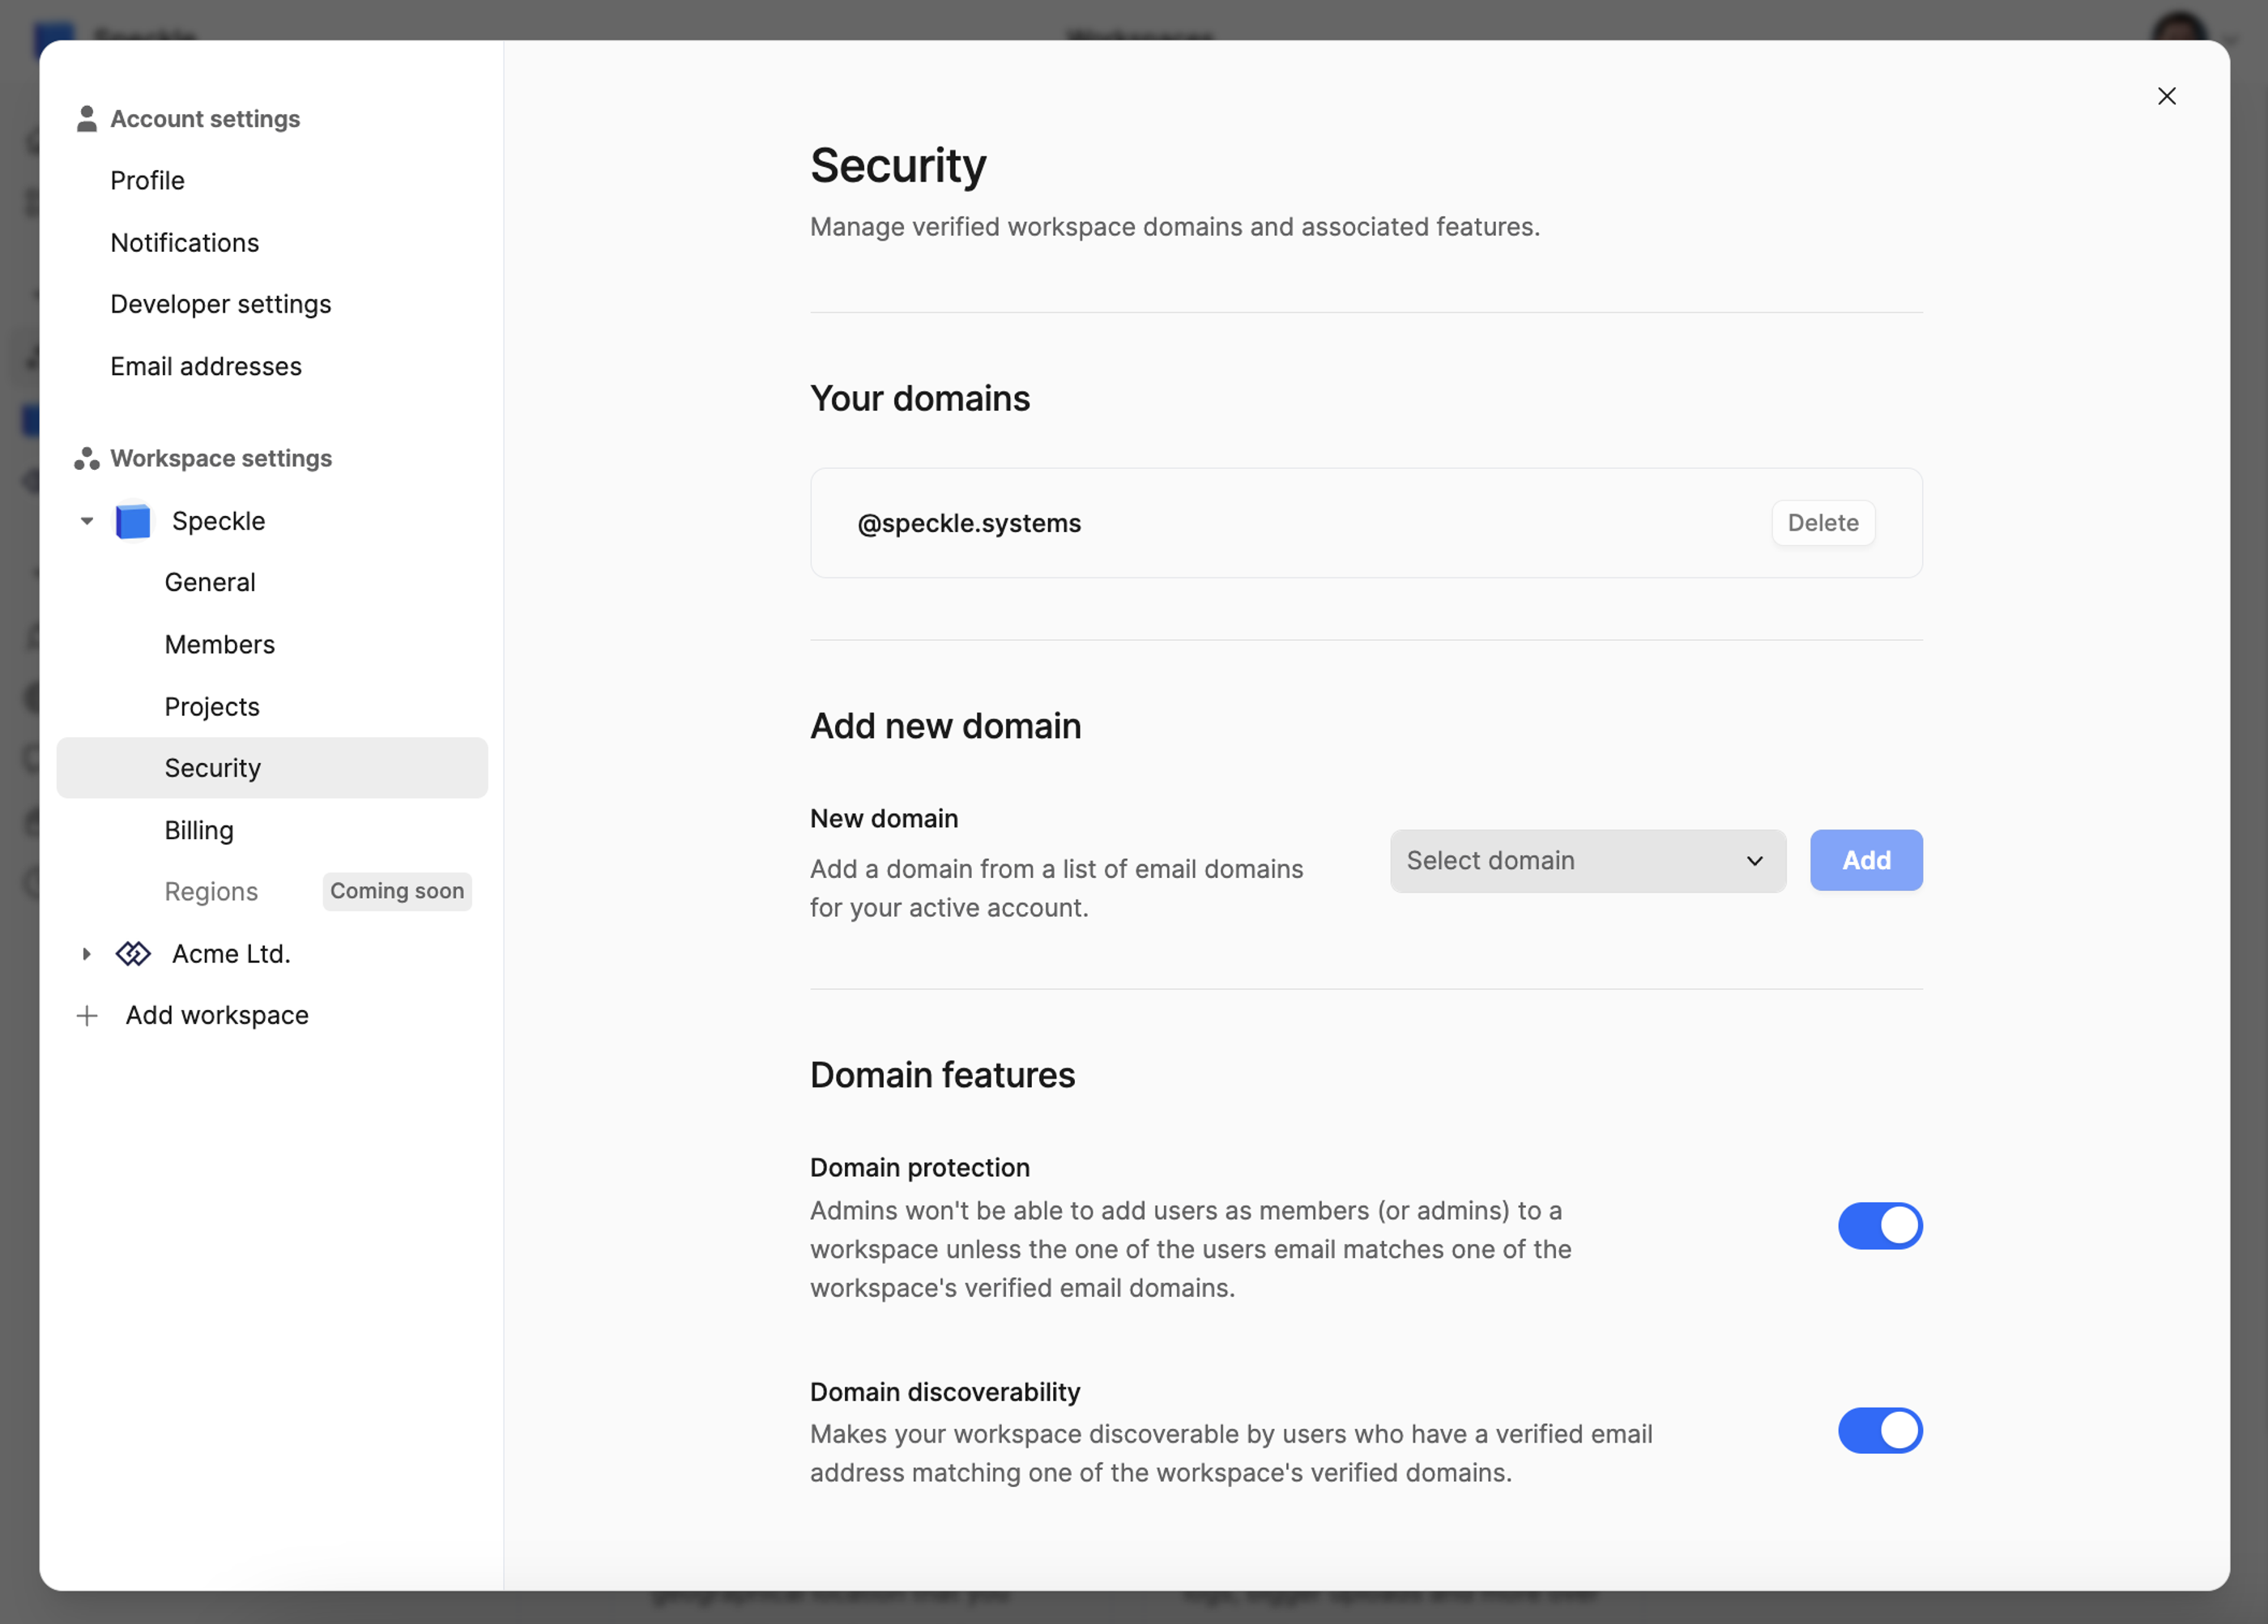Click the Speckle blue cube logo
The image size is (2268, 1624).
tap(133, 521)
